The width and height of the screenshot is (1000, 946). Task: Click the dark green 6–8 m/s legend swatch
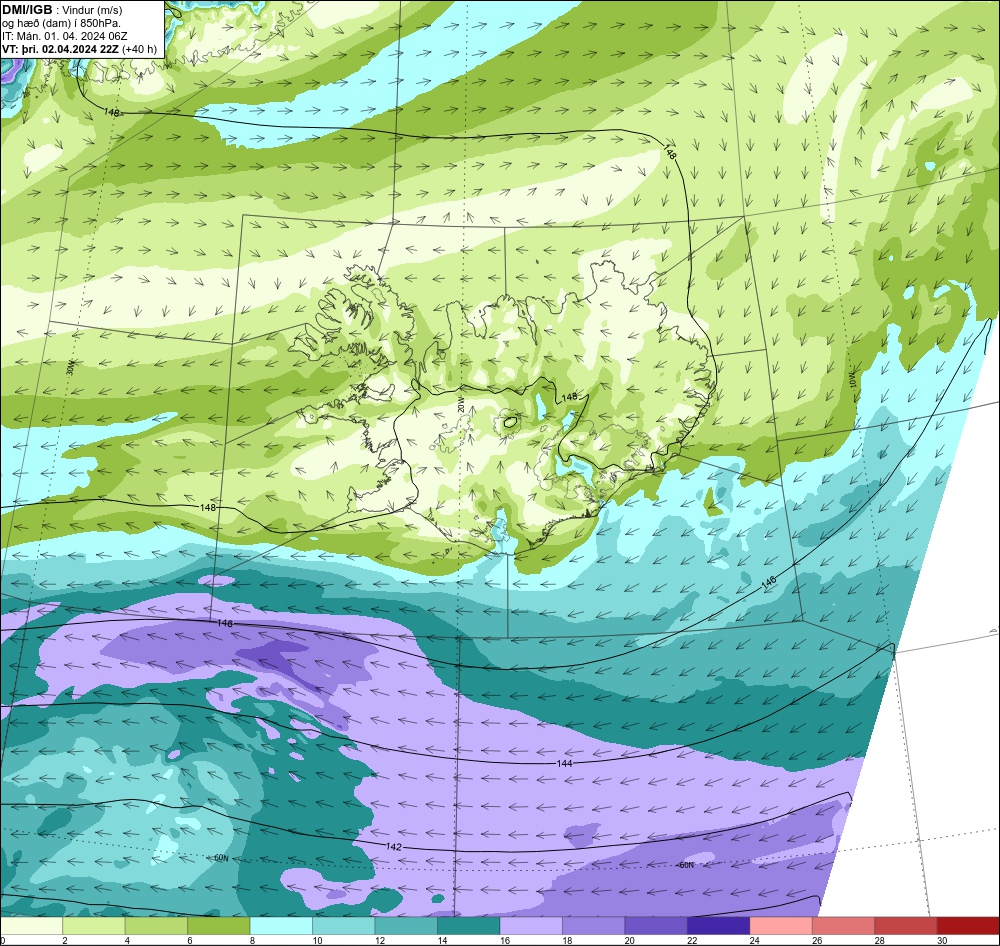click(x=219, y=926)
